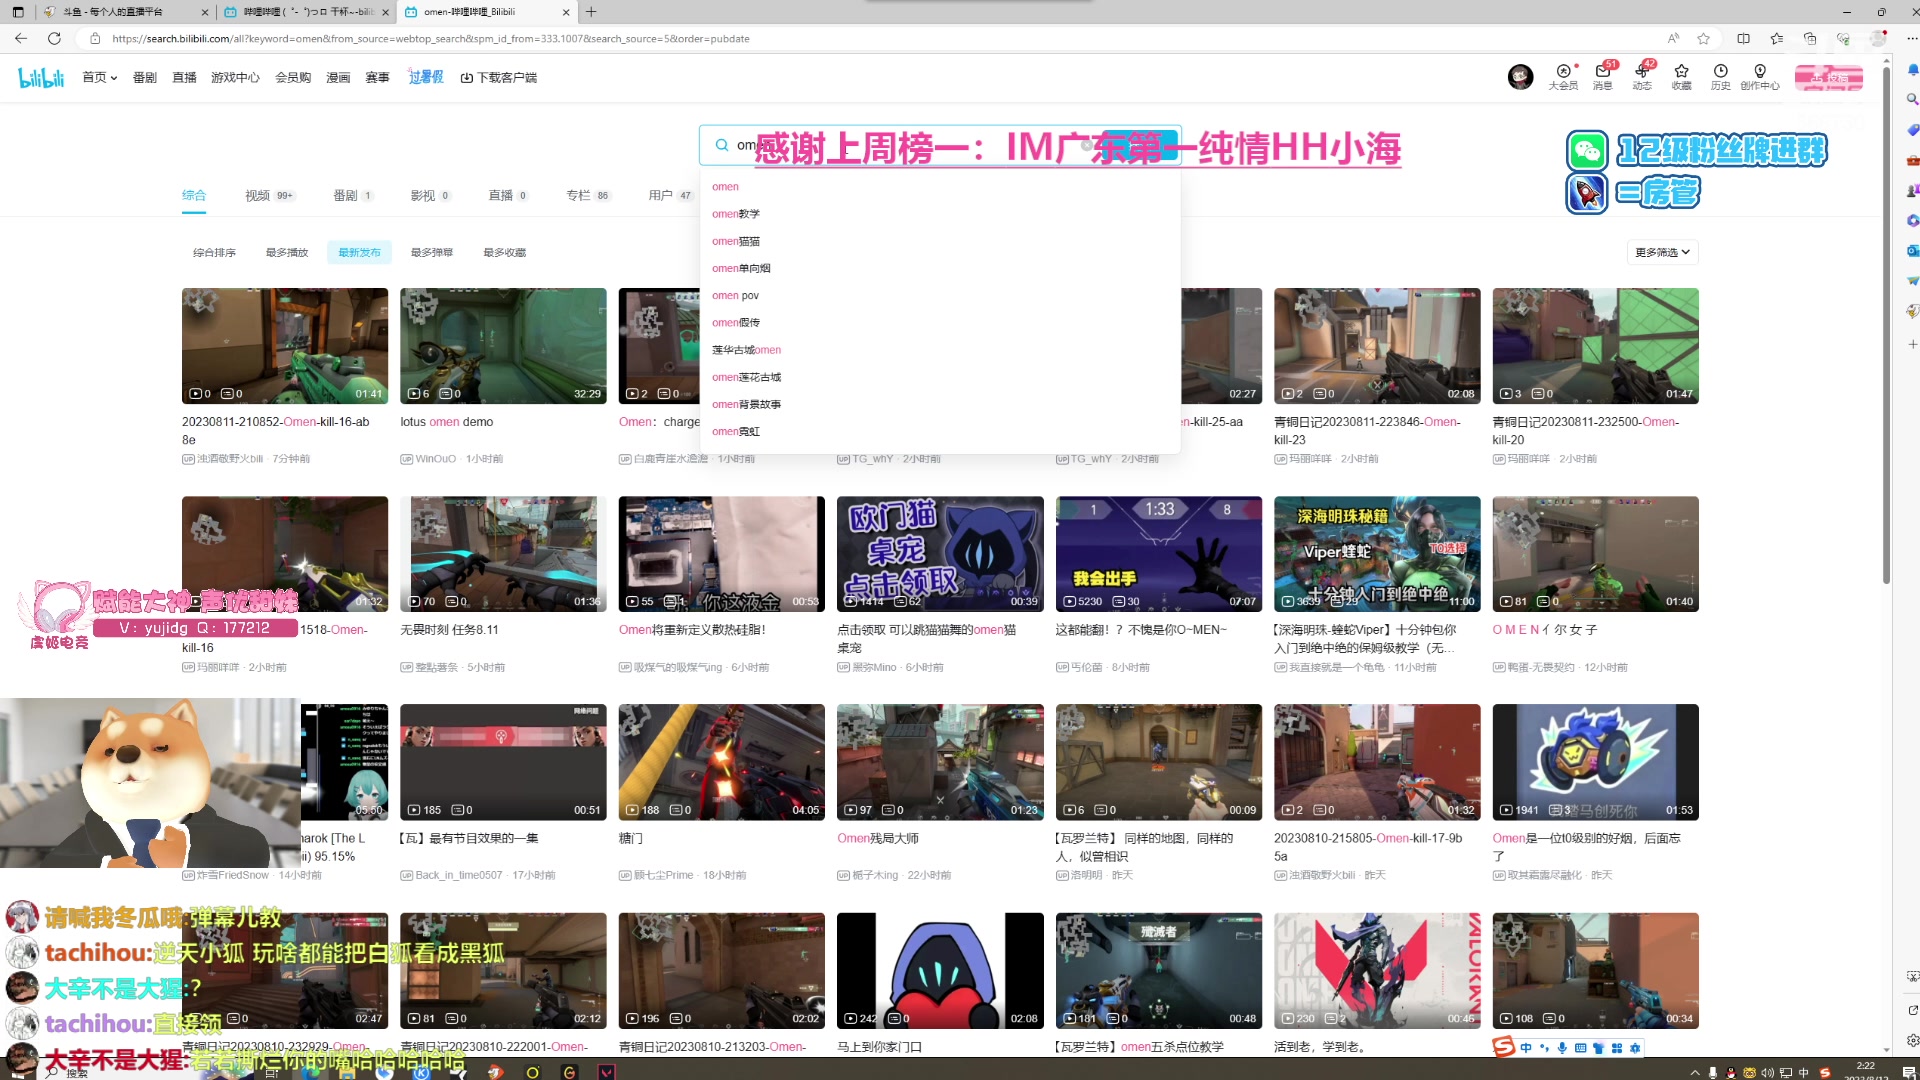1920x1080 pixels.
Task: Click the bilibili logo
Action: click(x=41, y=77)
